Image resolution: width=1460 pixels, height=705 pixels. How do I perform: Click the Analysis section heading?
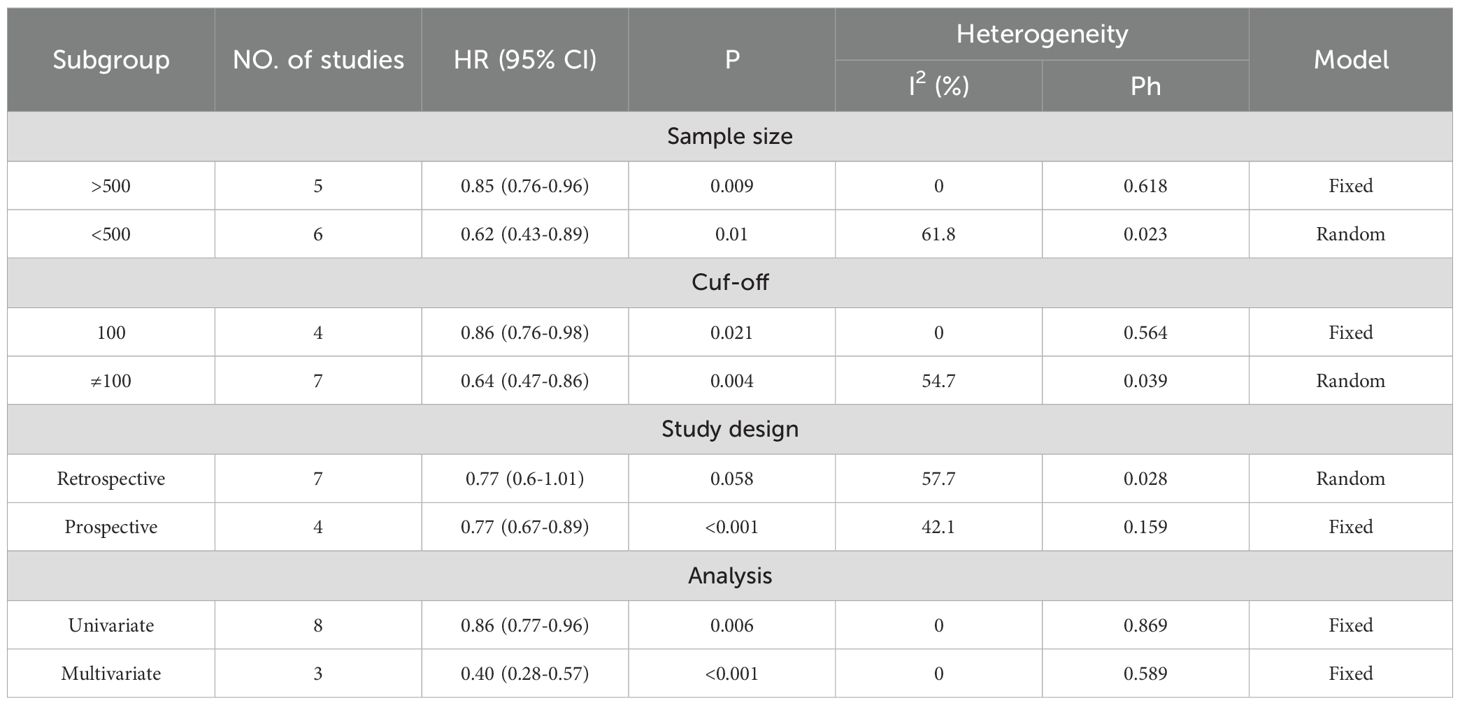(x=730, y=576)
